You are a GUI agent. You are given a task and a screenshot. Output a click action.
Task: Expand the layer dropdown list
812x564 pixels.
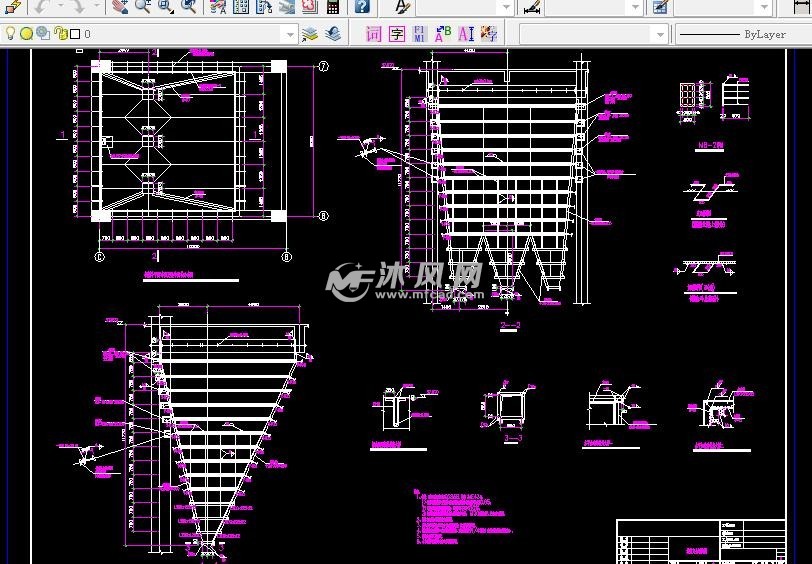click(x=291, y=34)
